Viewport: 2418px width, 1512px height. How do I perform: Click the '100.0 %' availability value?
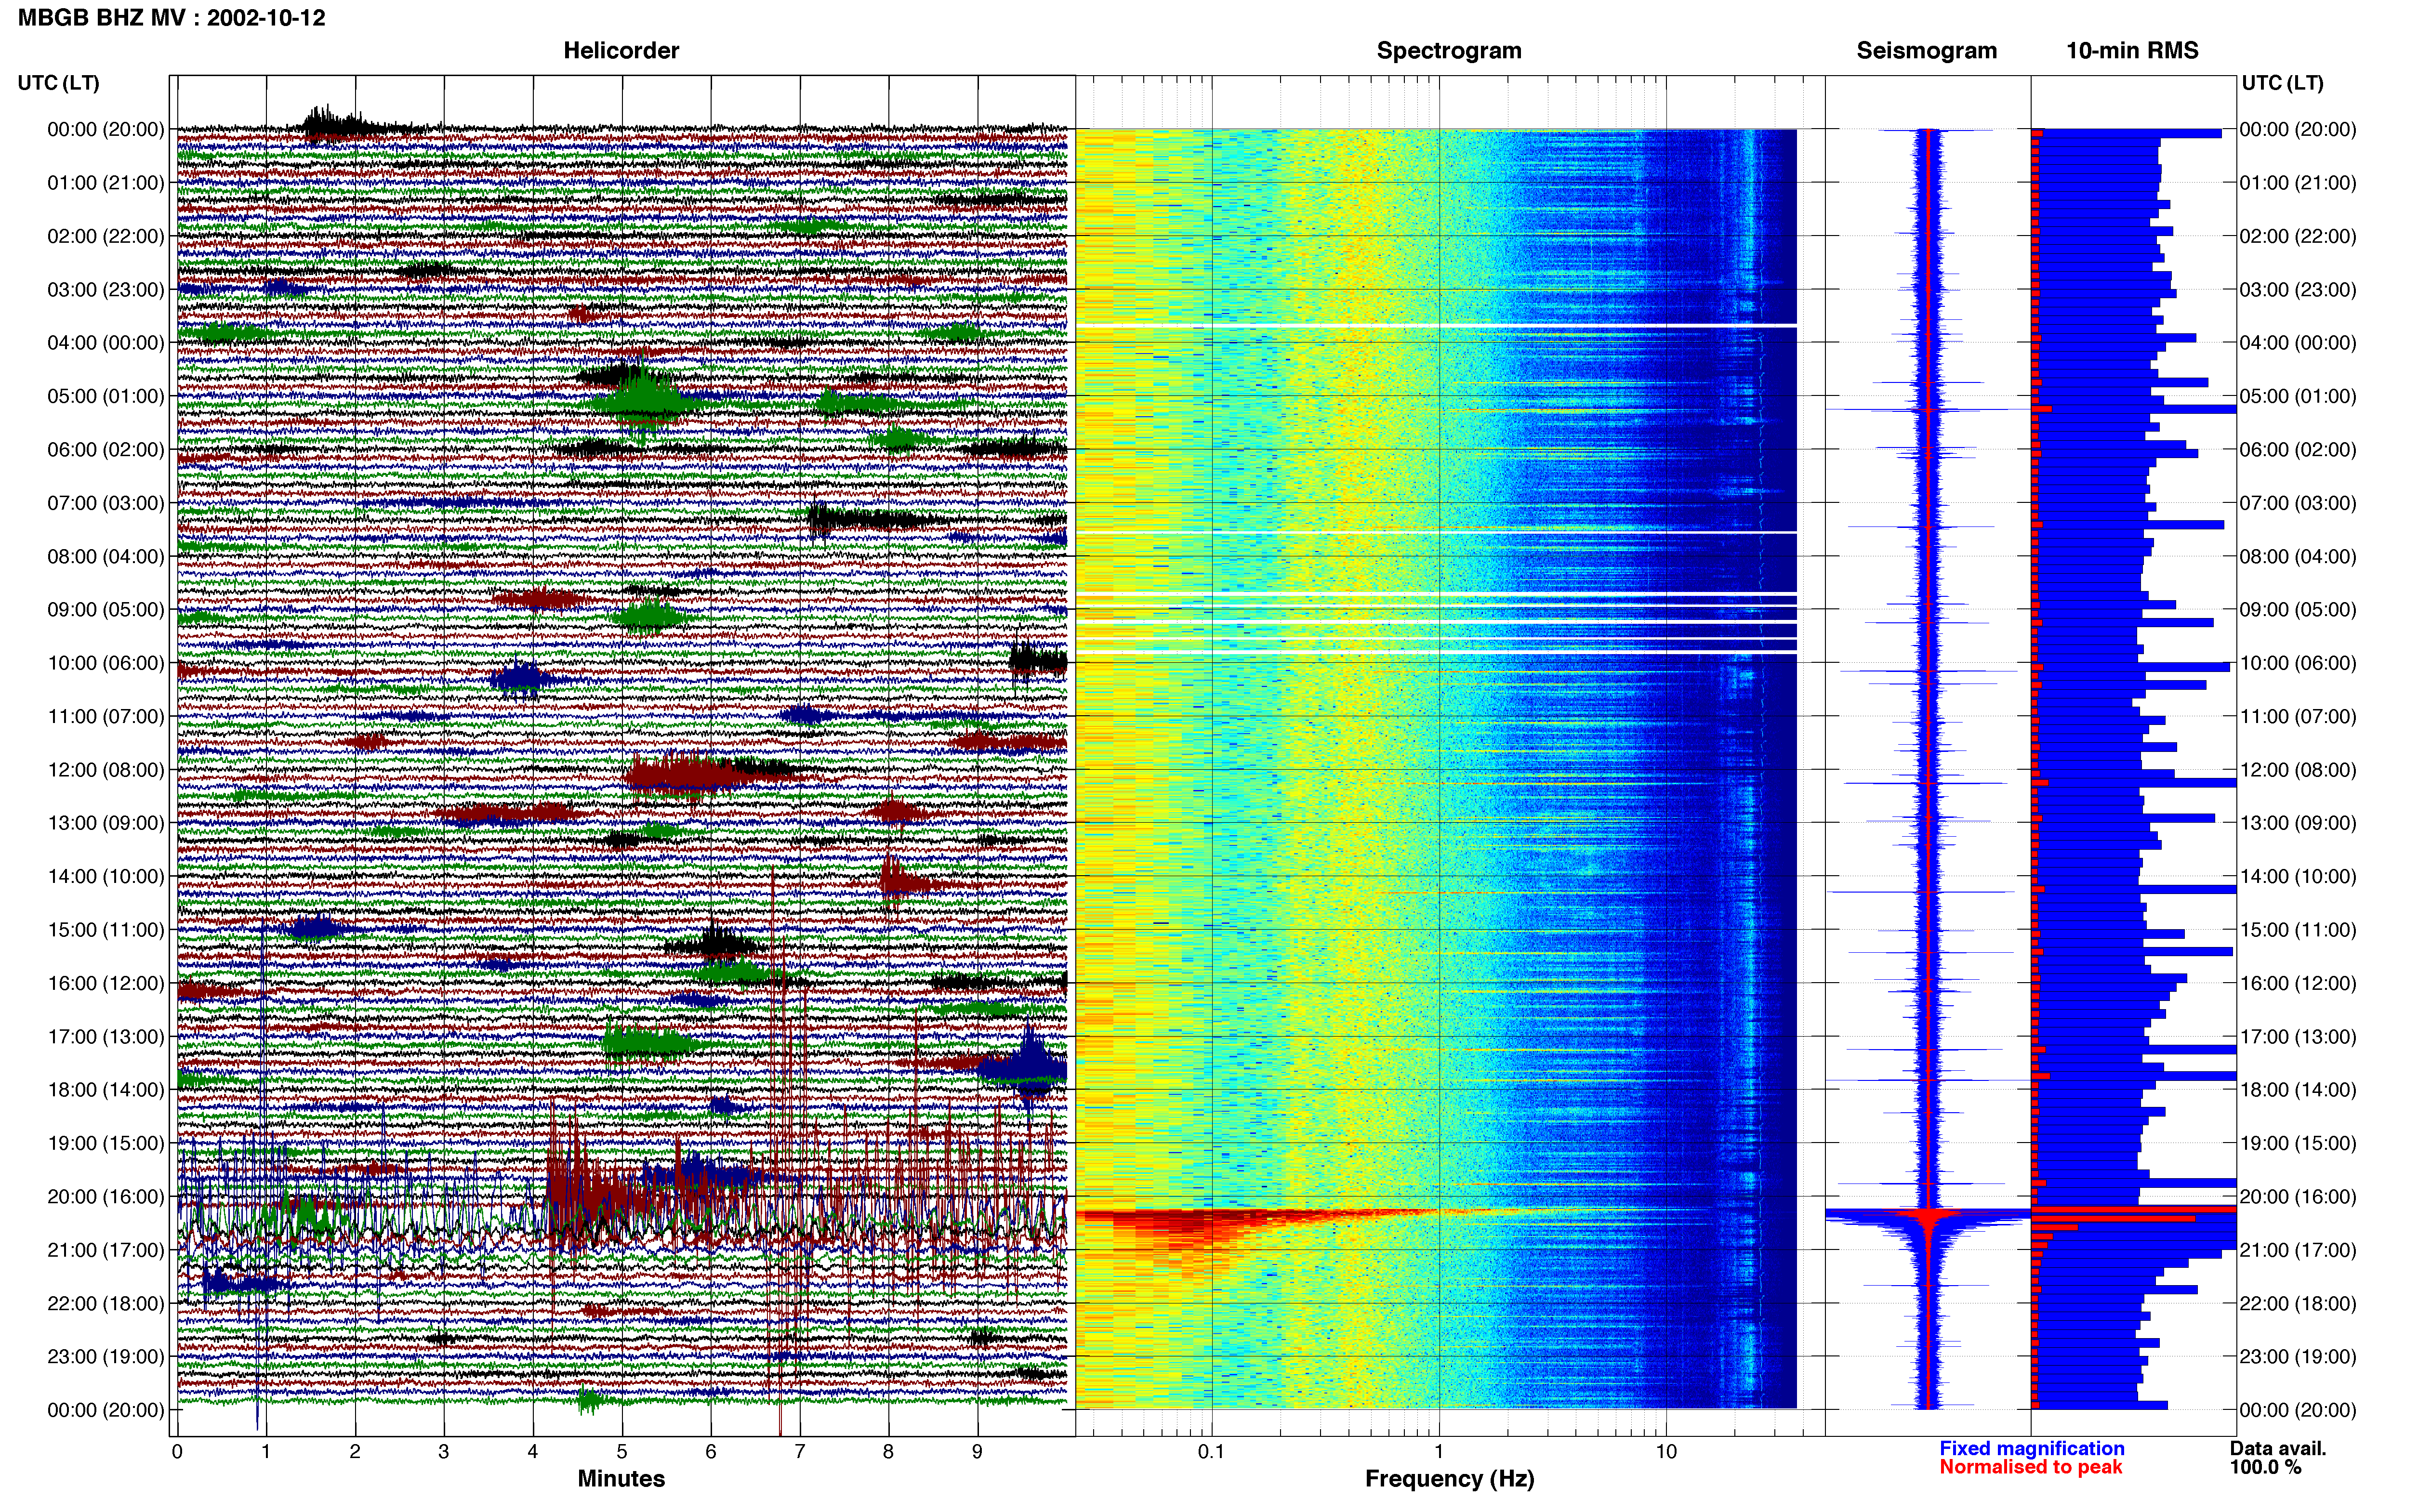pyautogui.click(x=2265, y=1467)
